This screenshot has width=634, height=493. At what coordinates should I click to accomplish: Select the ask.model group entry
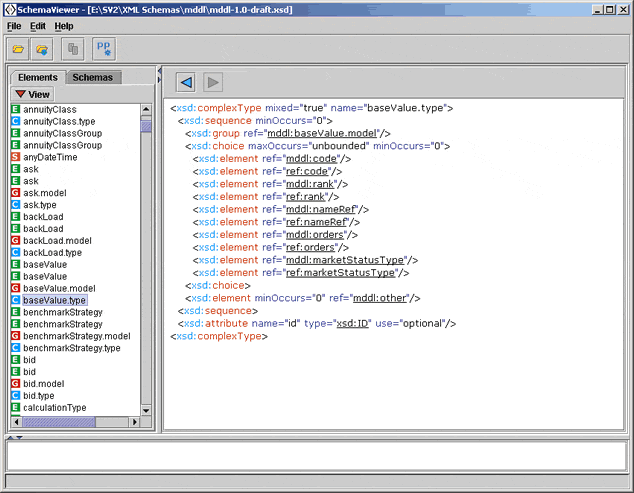point(45,193)
